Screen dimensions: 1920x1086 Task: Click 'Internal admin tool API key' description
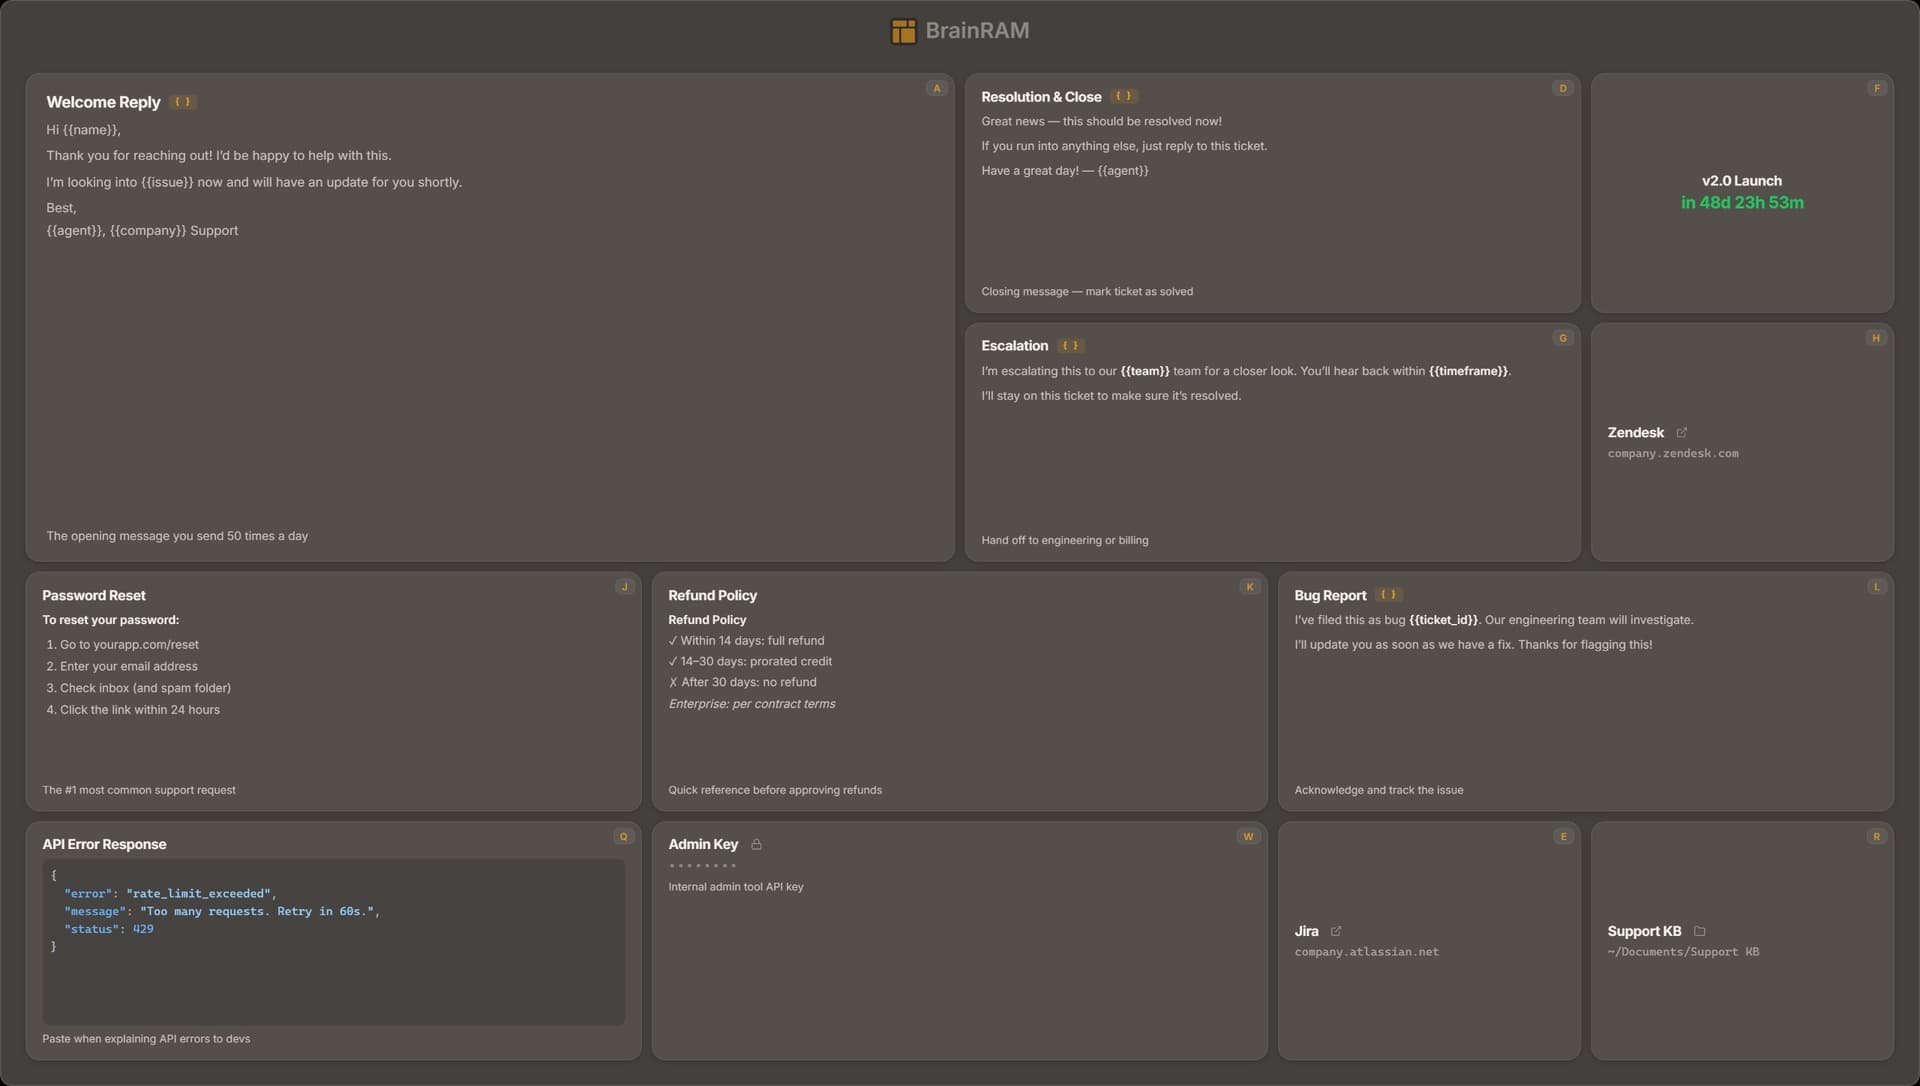(x=735, y=887)
